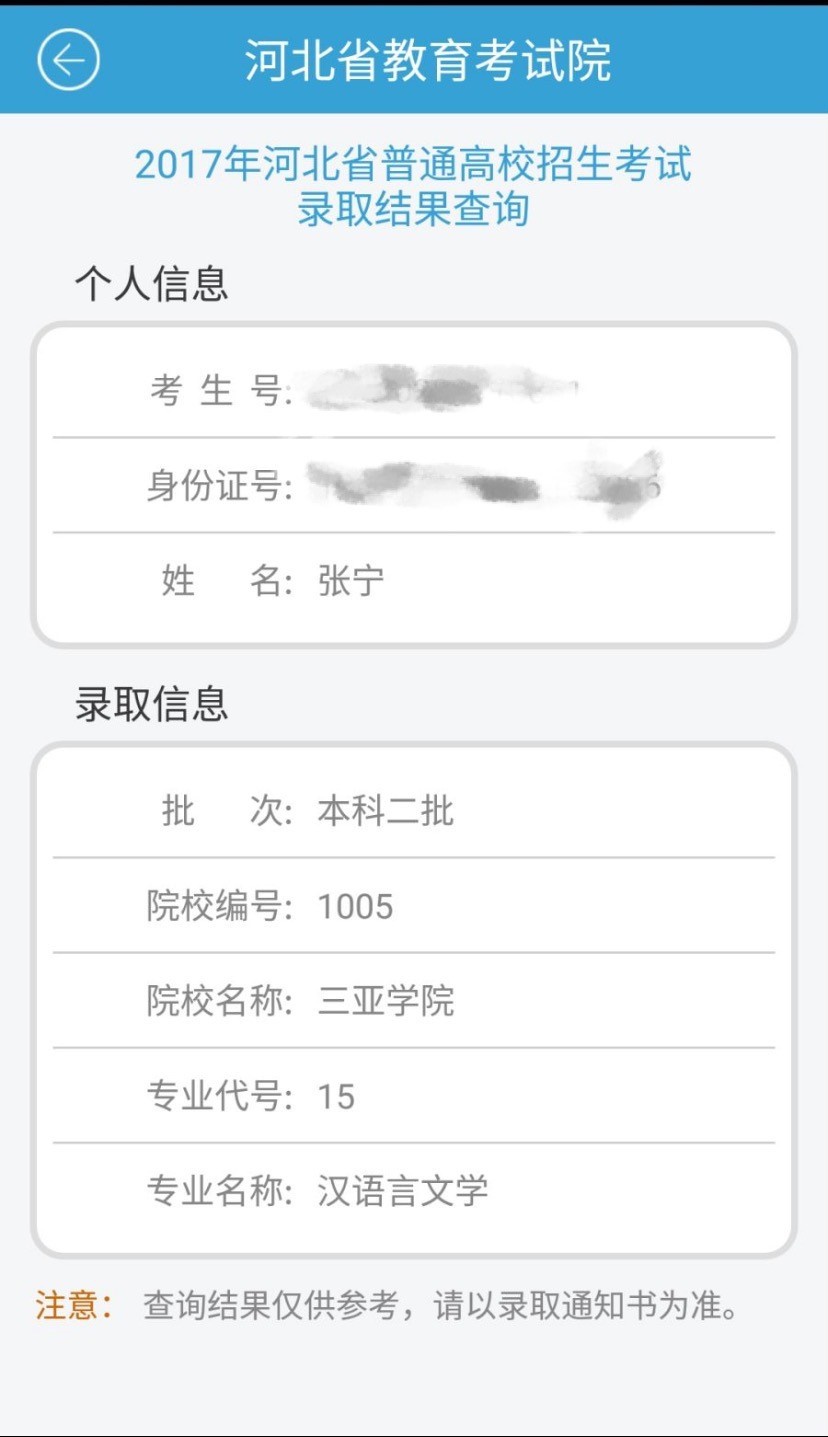This screenshot has height=1437, width=828.
Task: Select the 2017年河北省普通高校招生考试 page heading
Action: tap(413, 165)
